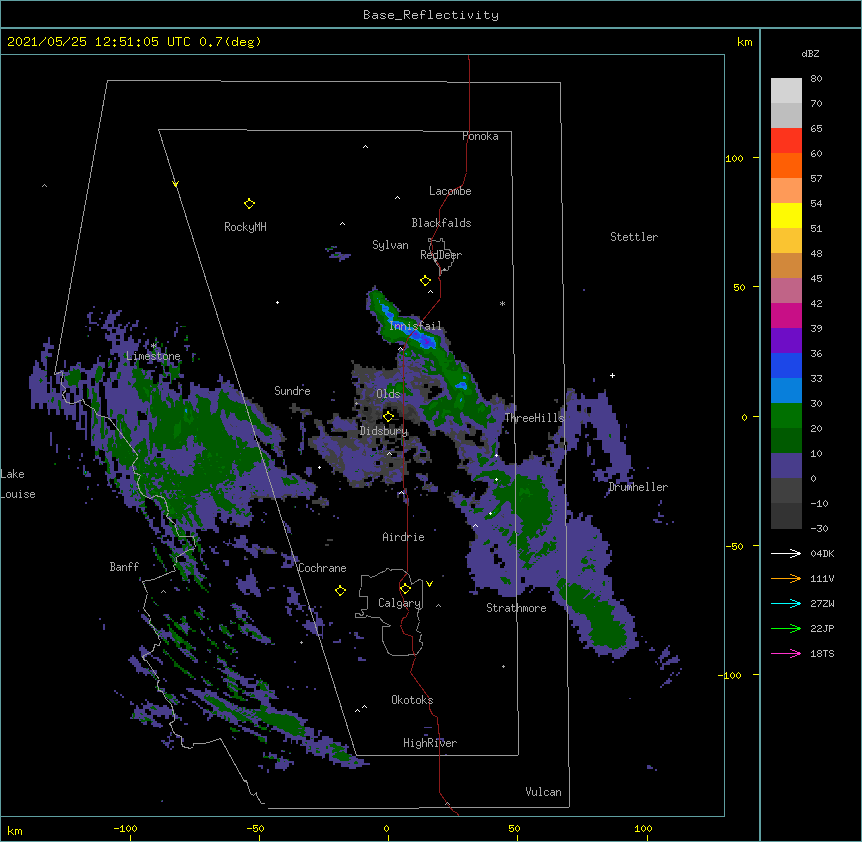Click the 04DK legend label
The height and width of the screenshot is (842, 862).
[822, 553]
